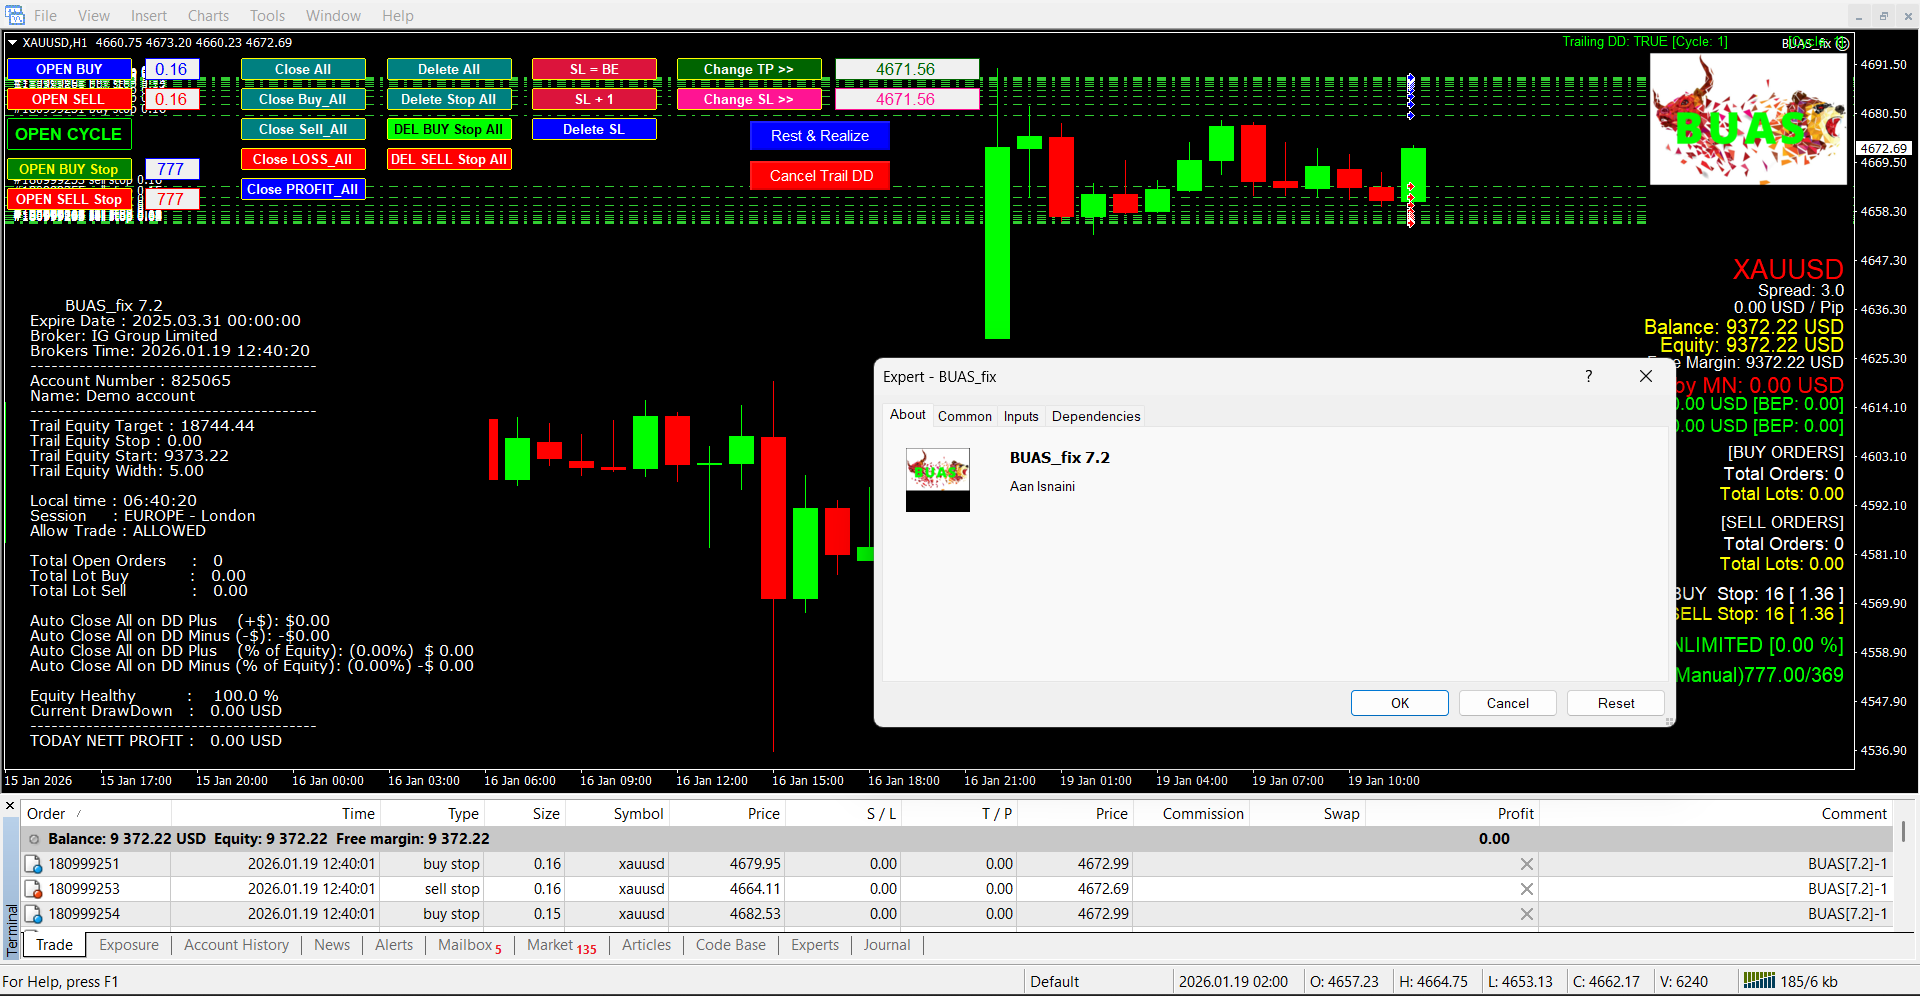
Task: Open the Charts menu
Action: [208, 15]
